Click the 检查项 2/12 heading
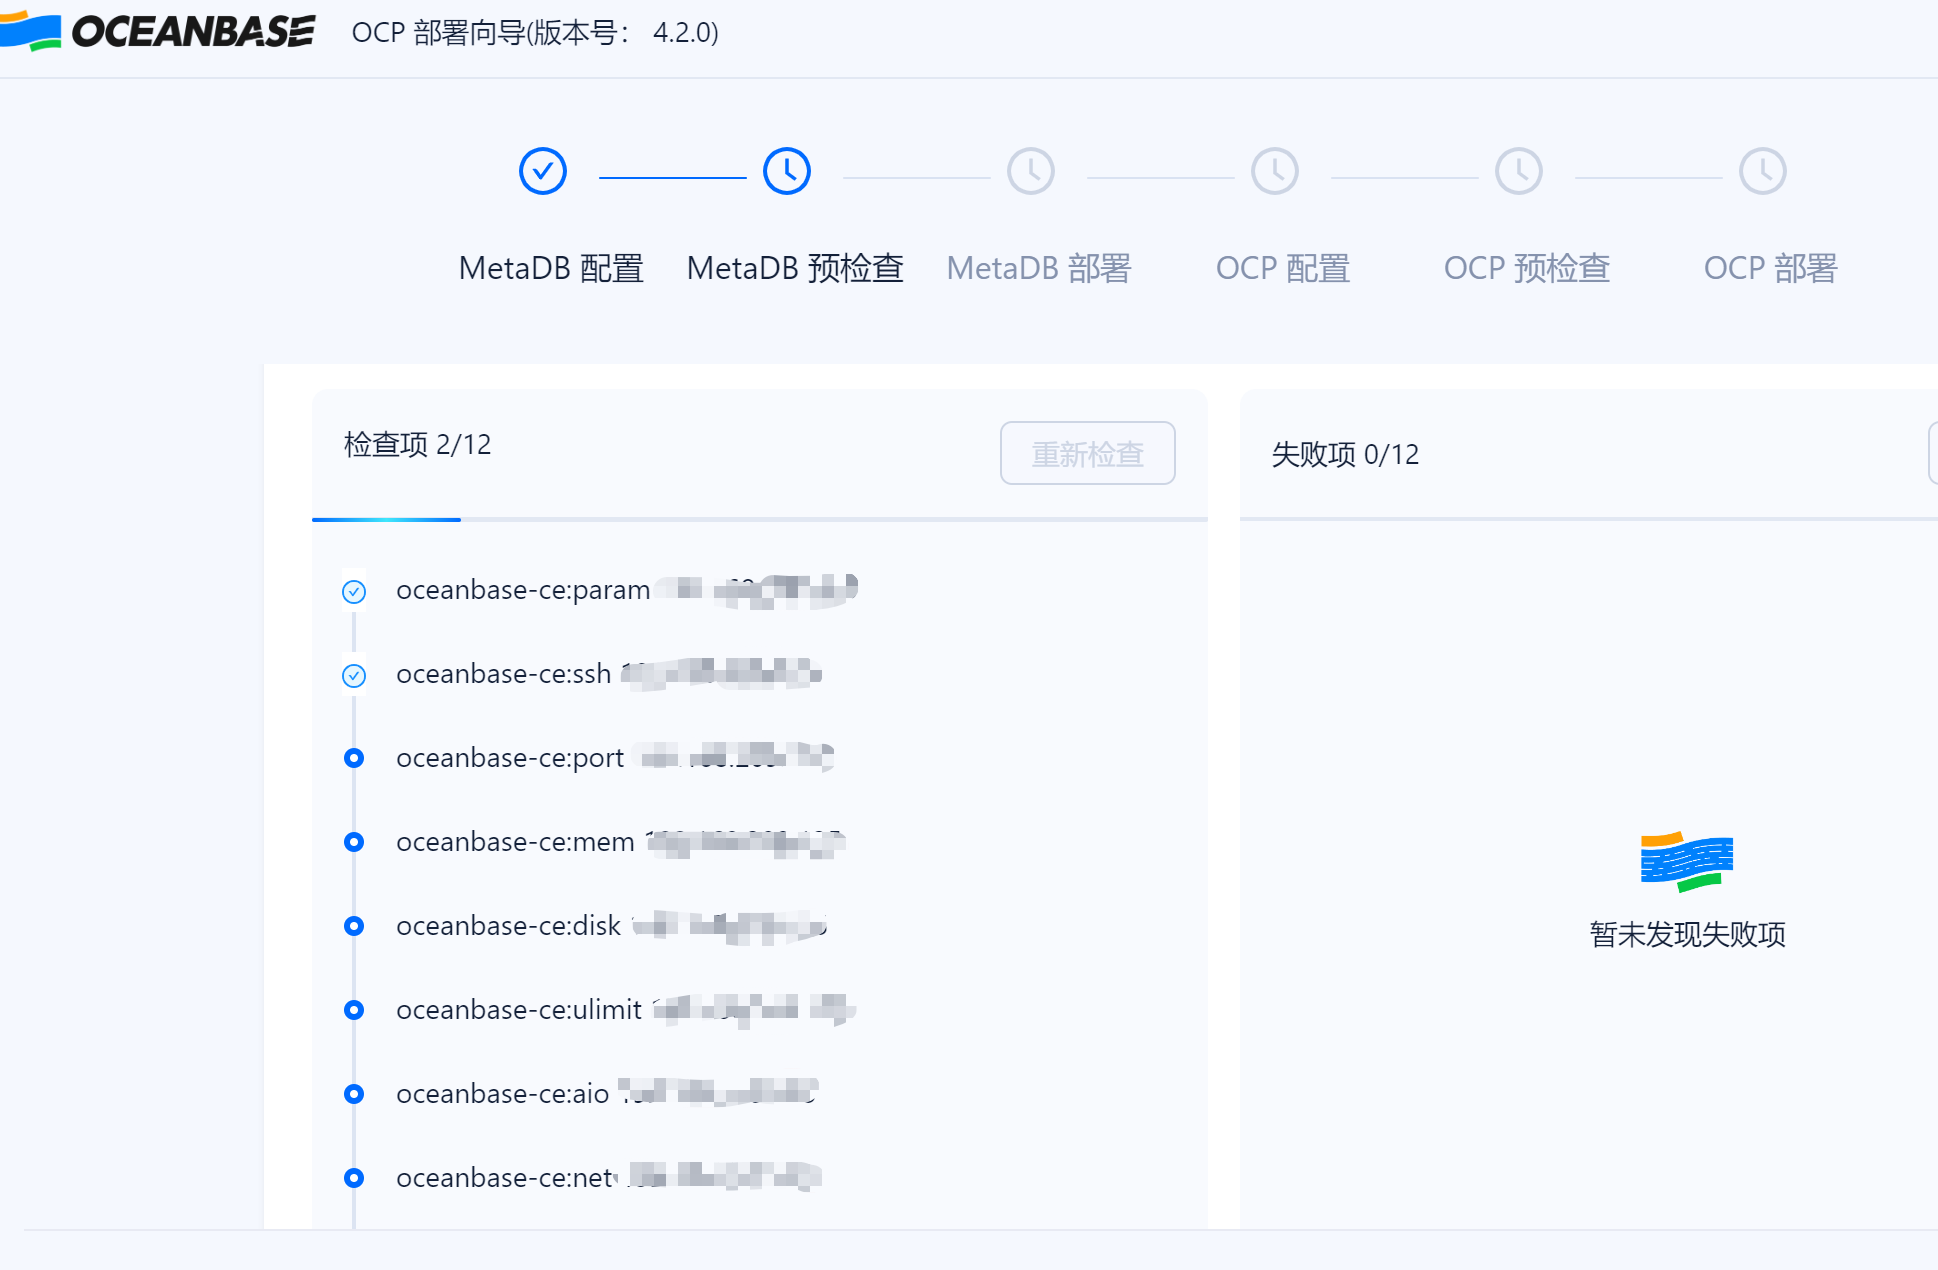This screenshot has width=1938, height=1270. pyautogui.click(x=418, y=444)
